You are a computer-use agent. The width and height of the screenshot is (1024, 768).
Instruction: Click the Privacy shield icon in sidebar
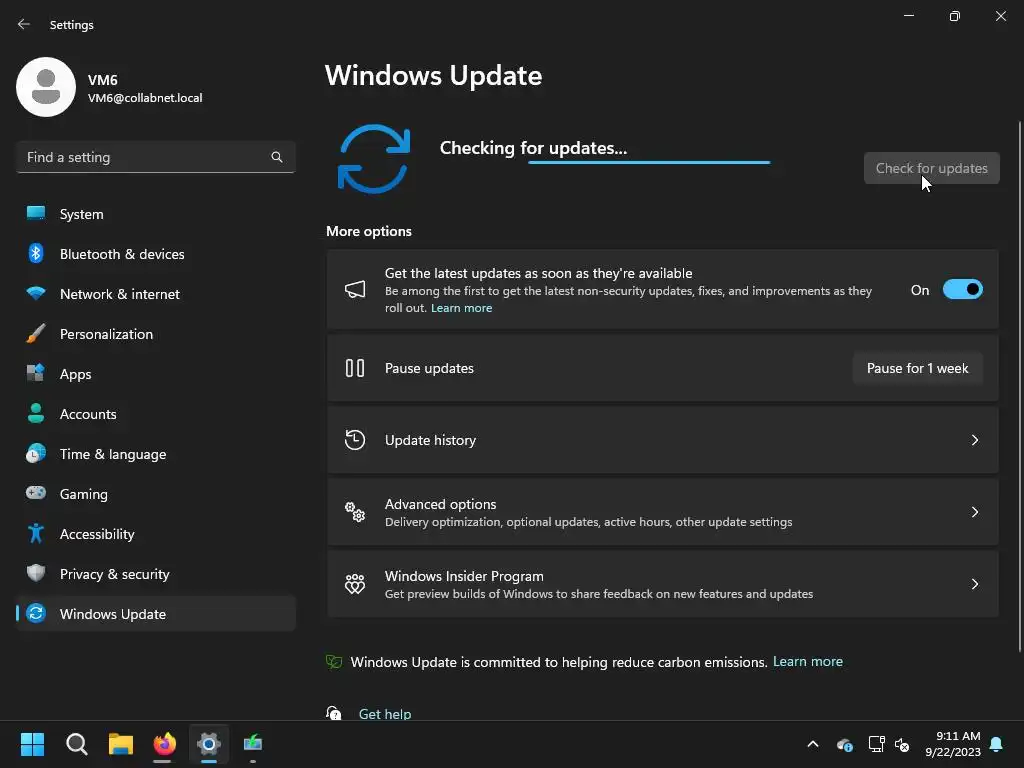[x=36, y=573]
